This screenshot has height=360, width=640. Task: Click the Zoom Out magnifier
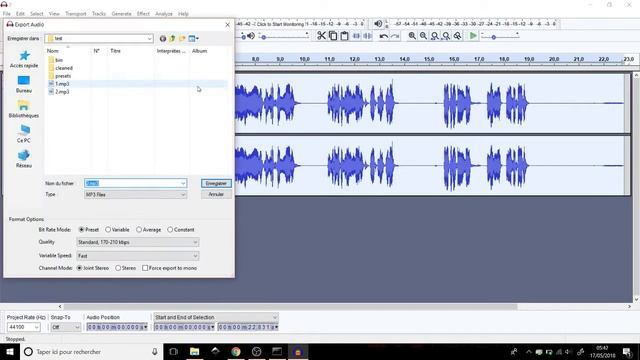pyautogui.click(x=423, y=36)
